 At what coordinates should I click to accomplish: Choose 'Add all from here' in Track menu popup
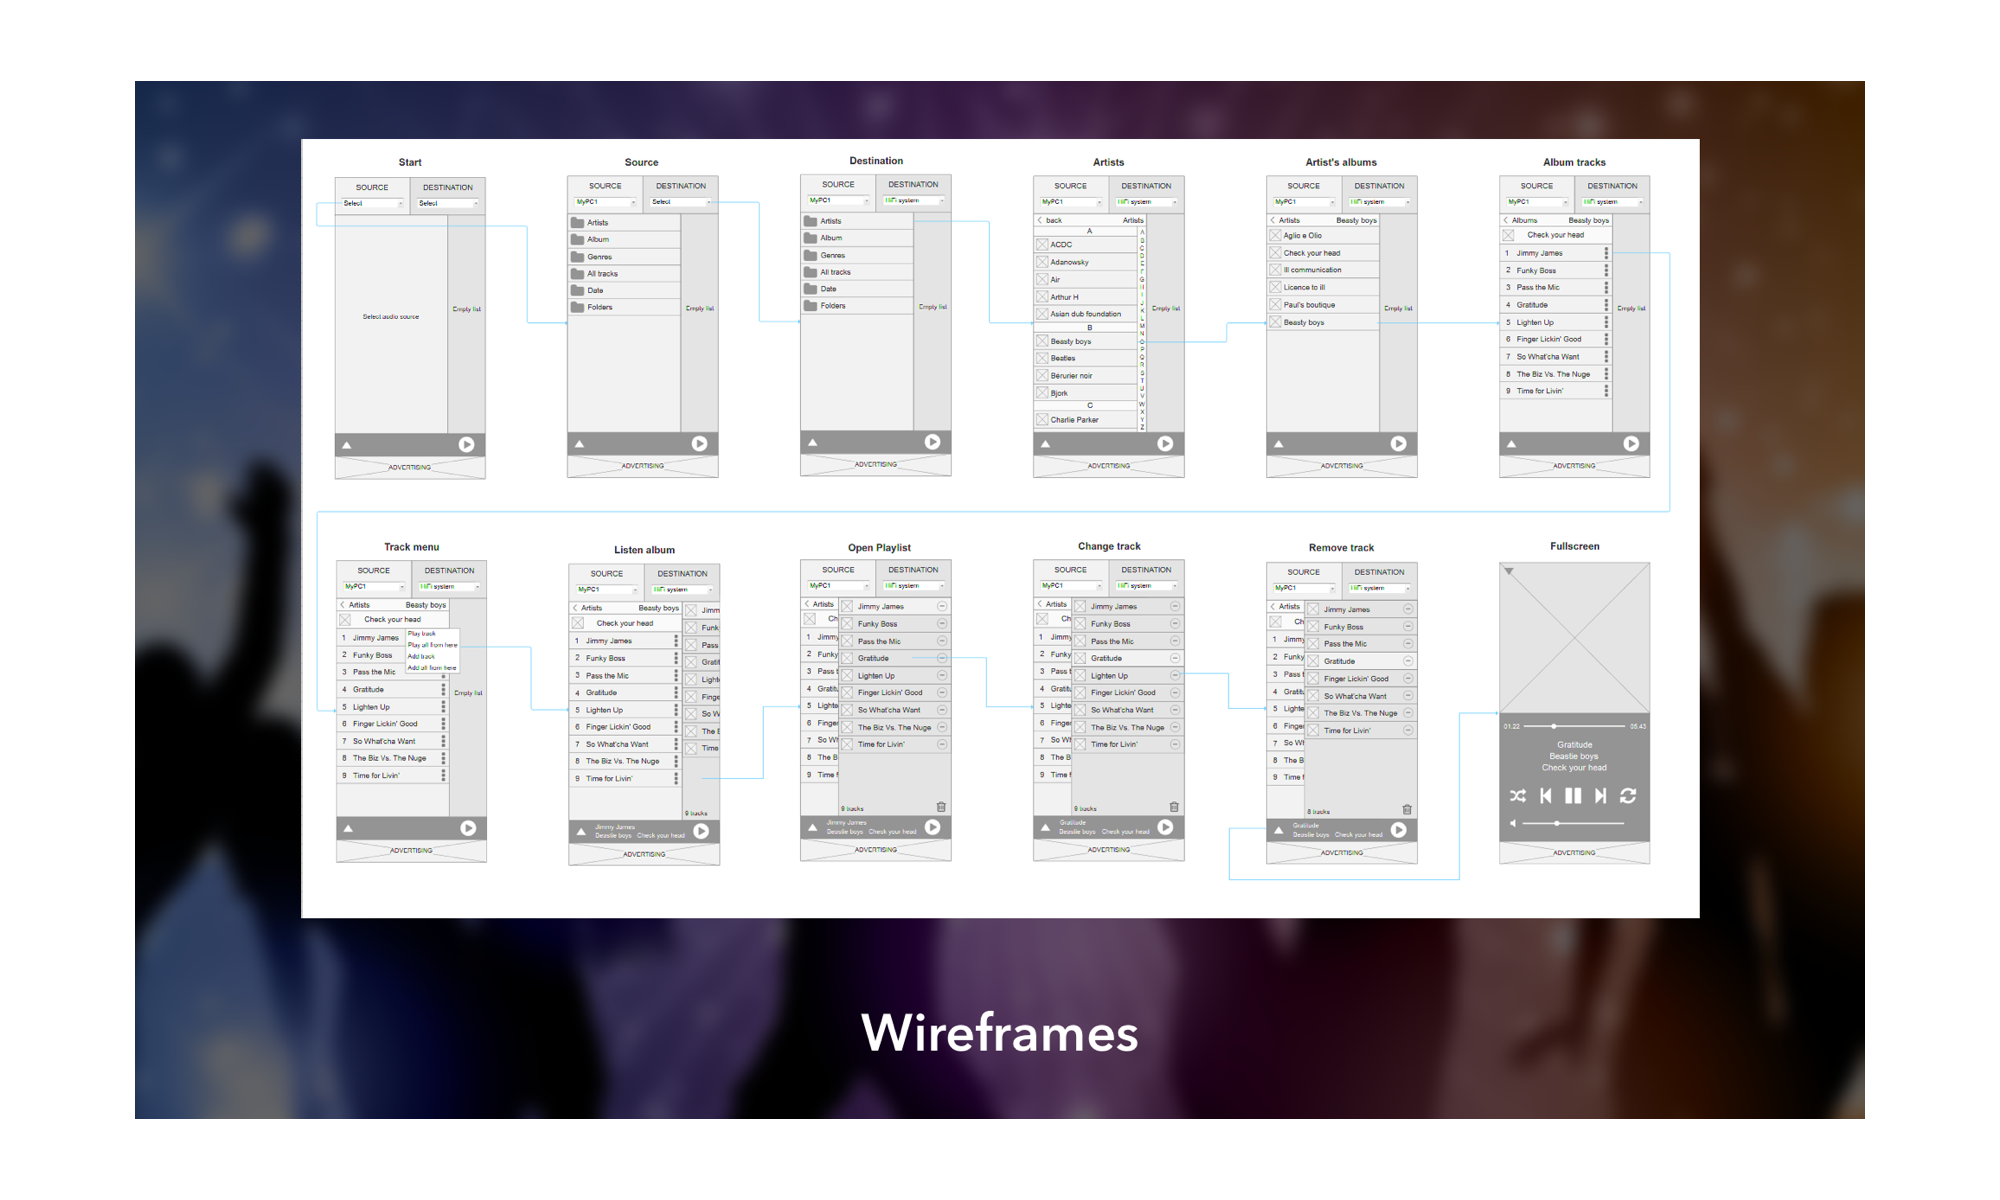[x=432, y=667]
